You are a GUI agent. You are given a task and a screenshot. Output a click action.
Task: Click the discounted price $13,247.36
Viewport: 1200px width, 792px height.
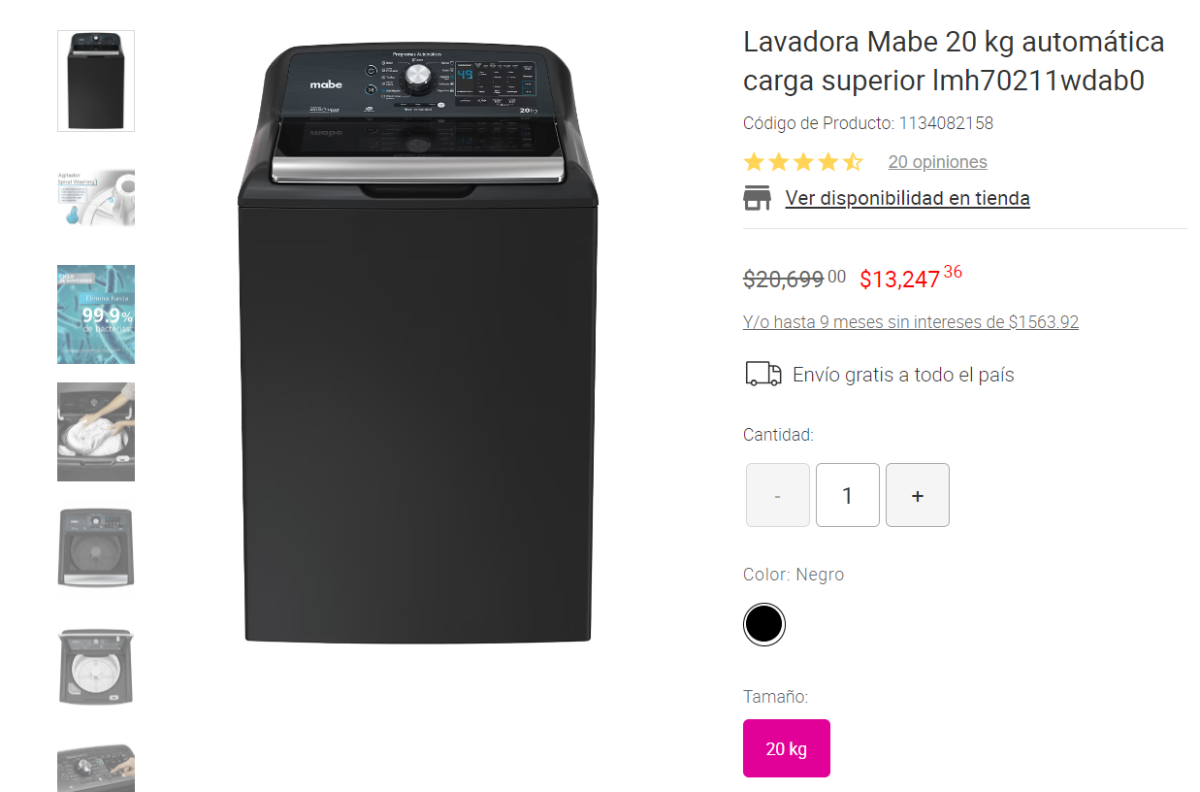coord(911,278)
